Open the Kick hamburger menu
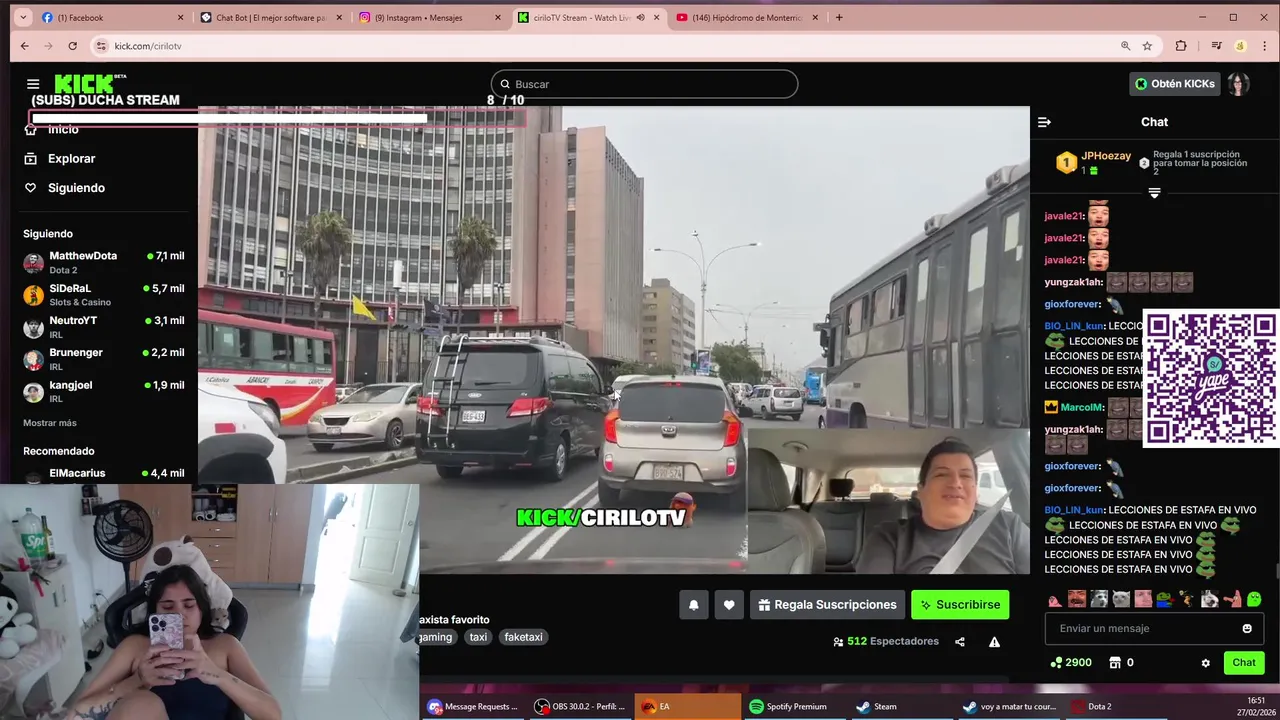The height and width of the screenshot is (720, 1280). [x=33, y=84]
